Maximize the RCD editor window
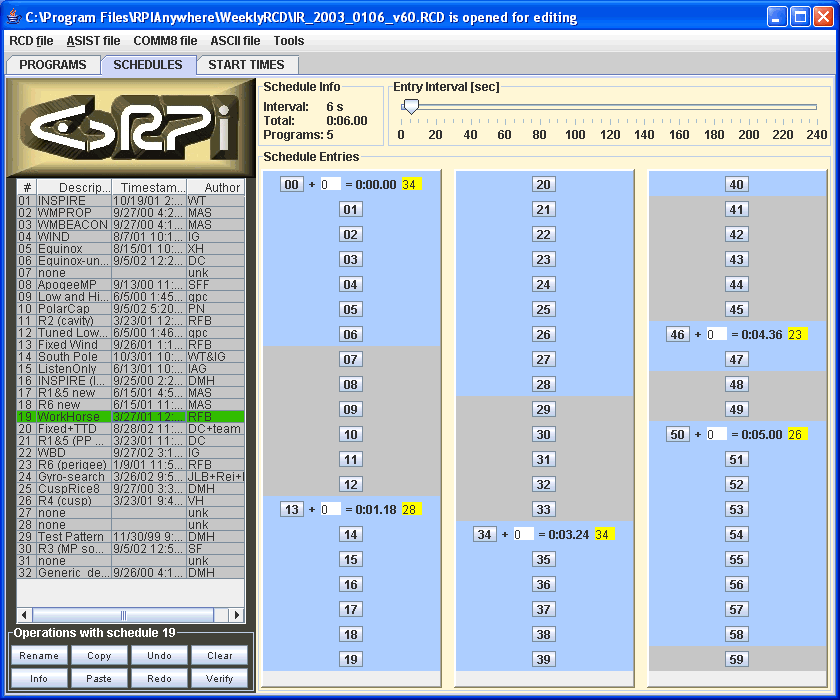 (800, 17)
